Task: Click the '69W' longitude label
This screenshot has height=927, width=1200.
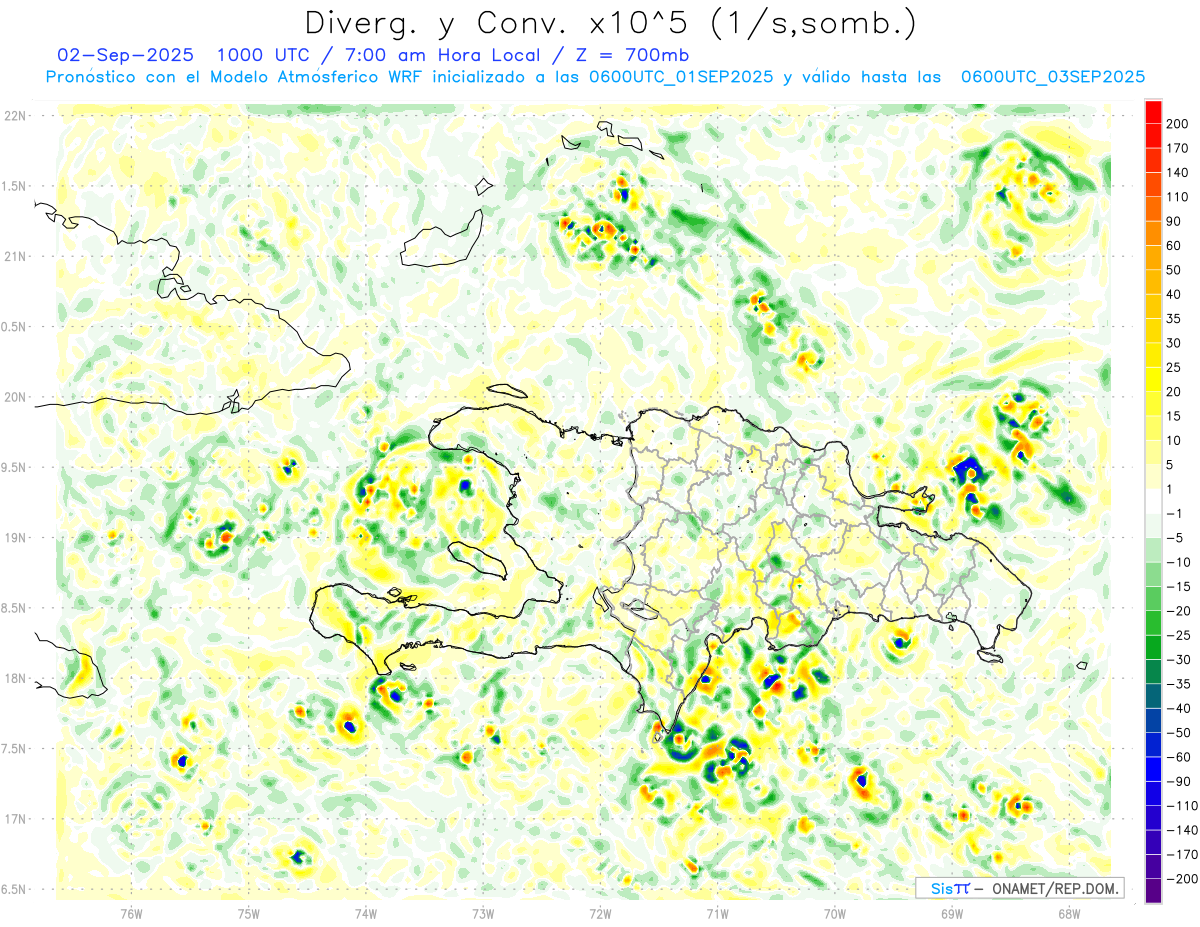Action: (952, 913)
